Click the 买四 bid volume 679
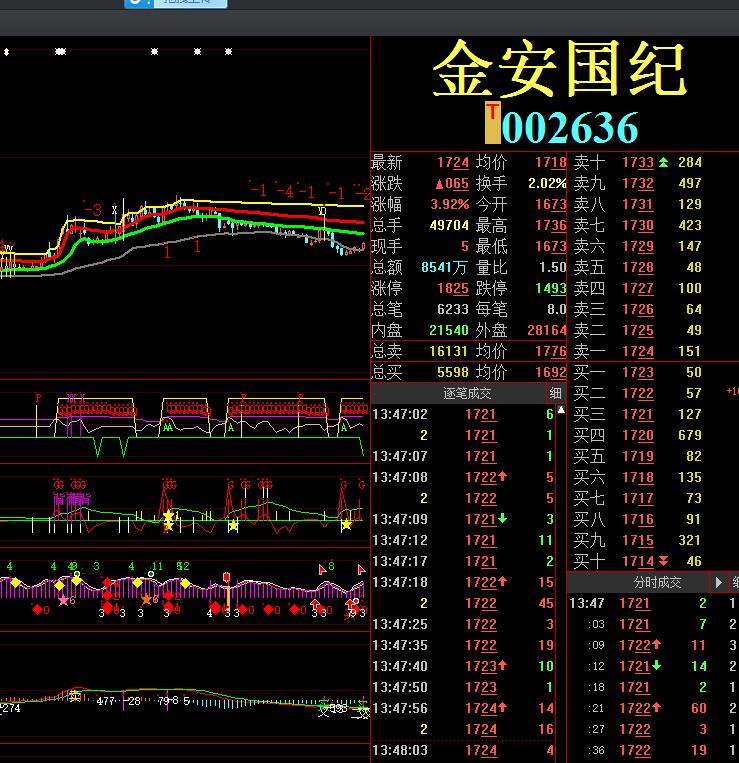 690,435
